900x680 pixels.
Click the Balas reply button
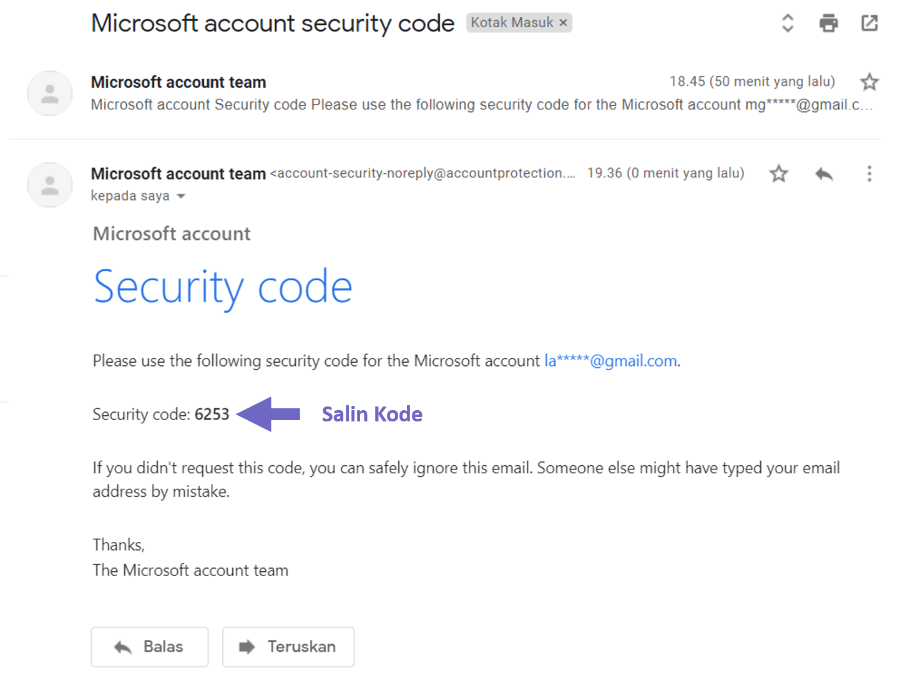150,647
